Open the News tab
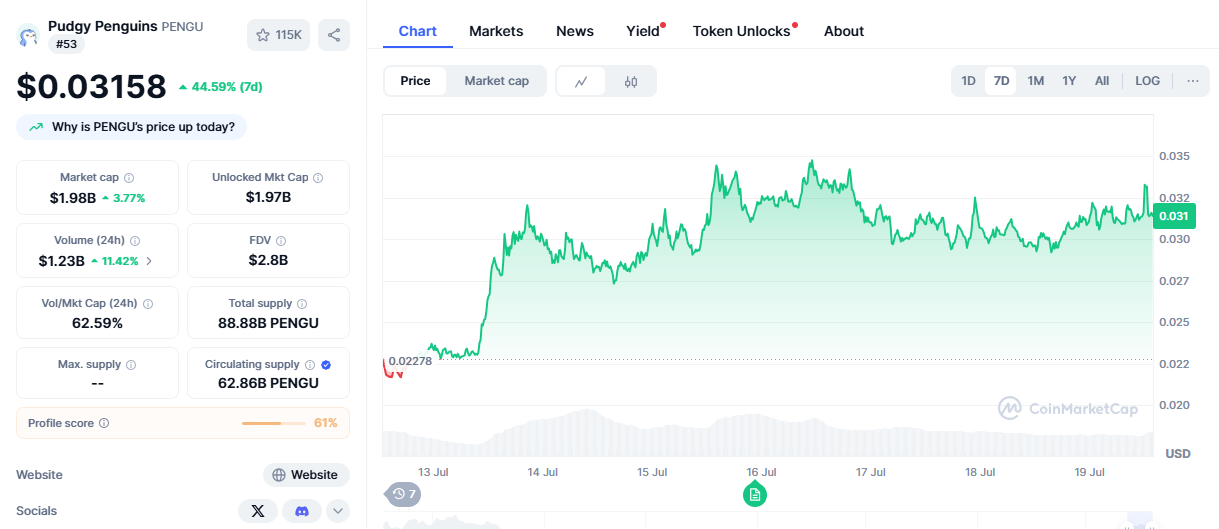The width and height of the screenshot is (1219, 529). tap(575, 31)
